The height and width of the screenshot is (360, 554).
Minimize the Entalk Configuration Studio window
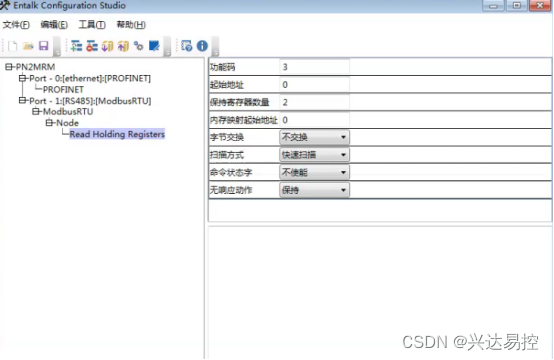tap(493, 5)
